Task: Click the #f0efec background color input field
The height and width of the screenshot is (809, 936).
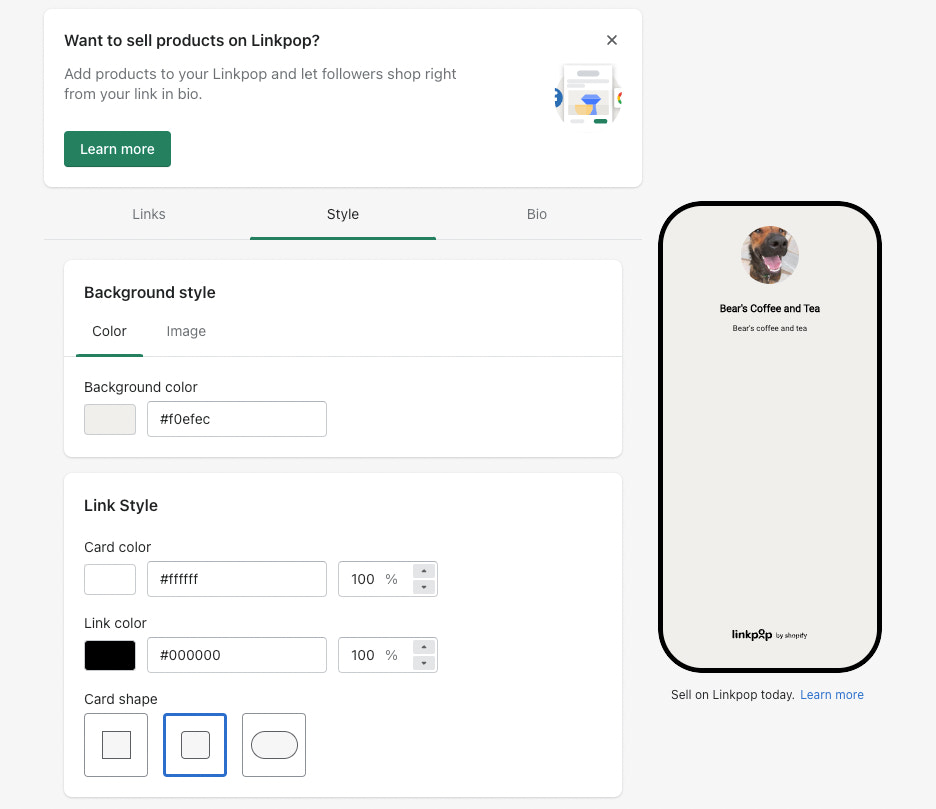Action: tap(236, 419)
